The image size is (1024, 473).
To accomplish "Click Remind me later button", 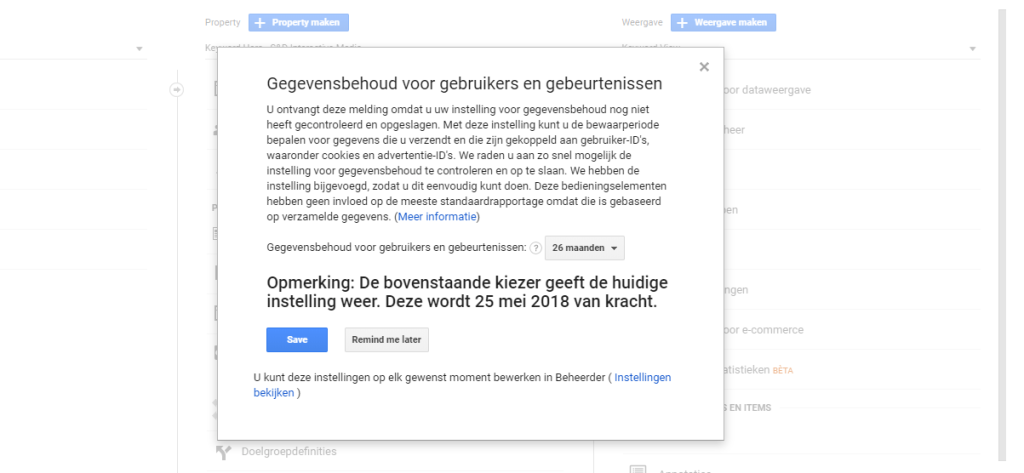I will [x=387, y=340].
